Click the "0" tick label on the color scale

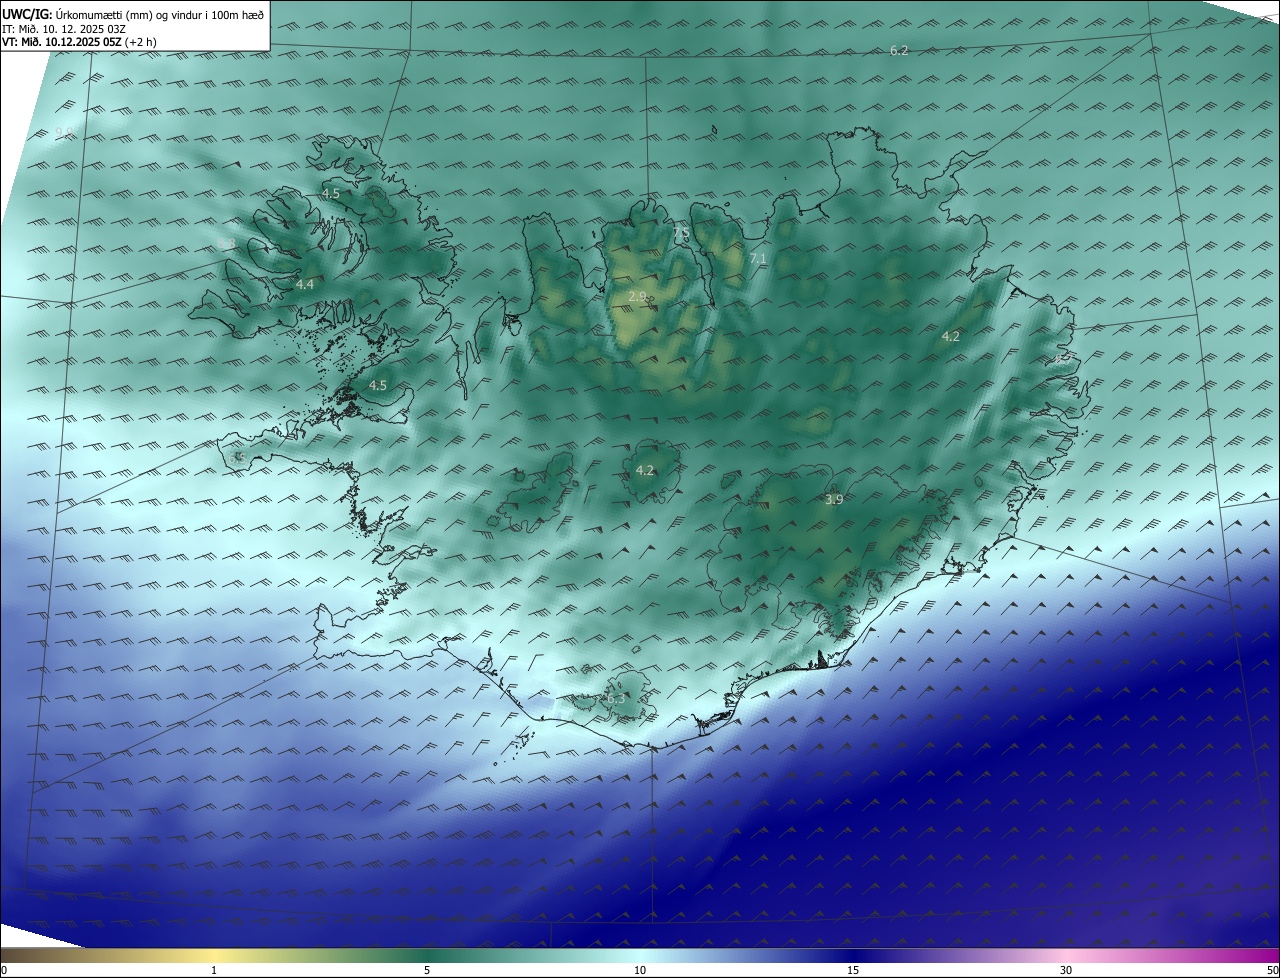click(x=5, y=970)
